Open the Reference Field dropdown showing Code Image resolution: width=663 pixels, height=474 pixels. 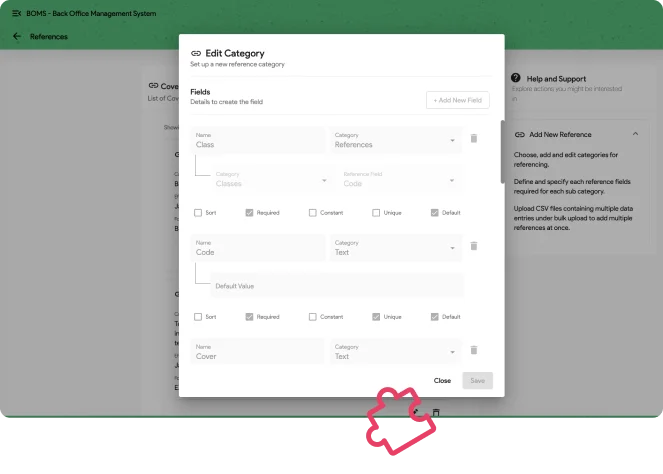coord(400,179)
